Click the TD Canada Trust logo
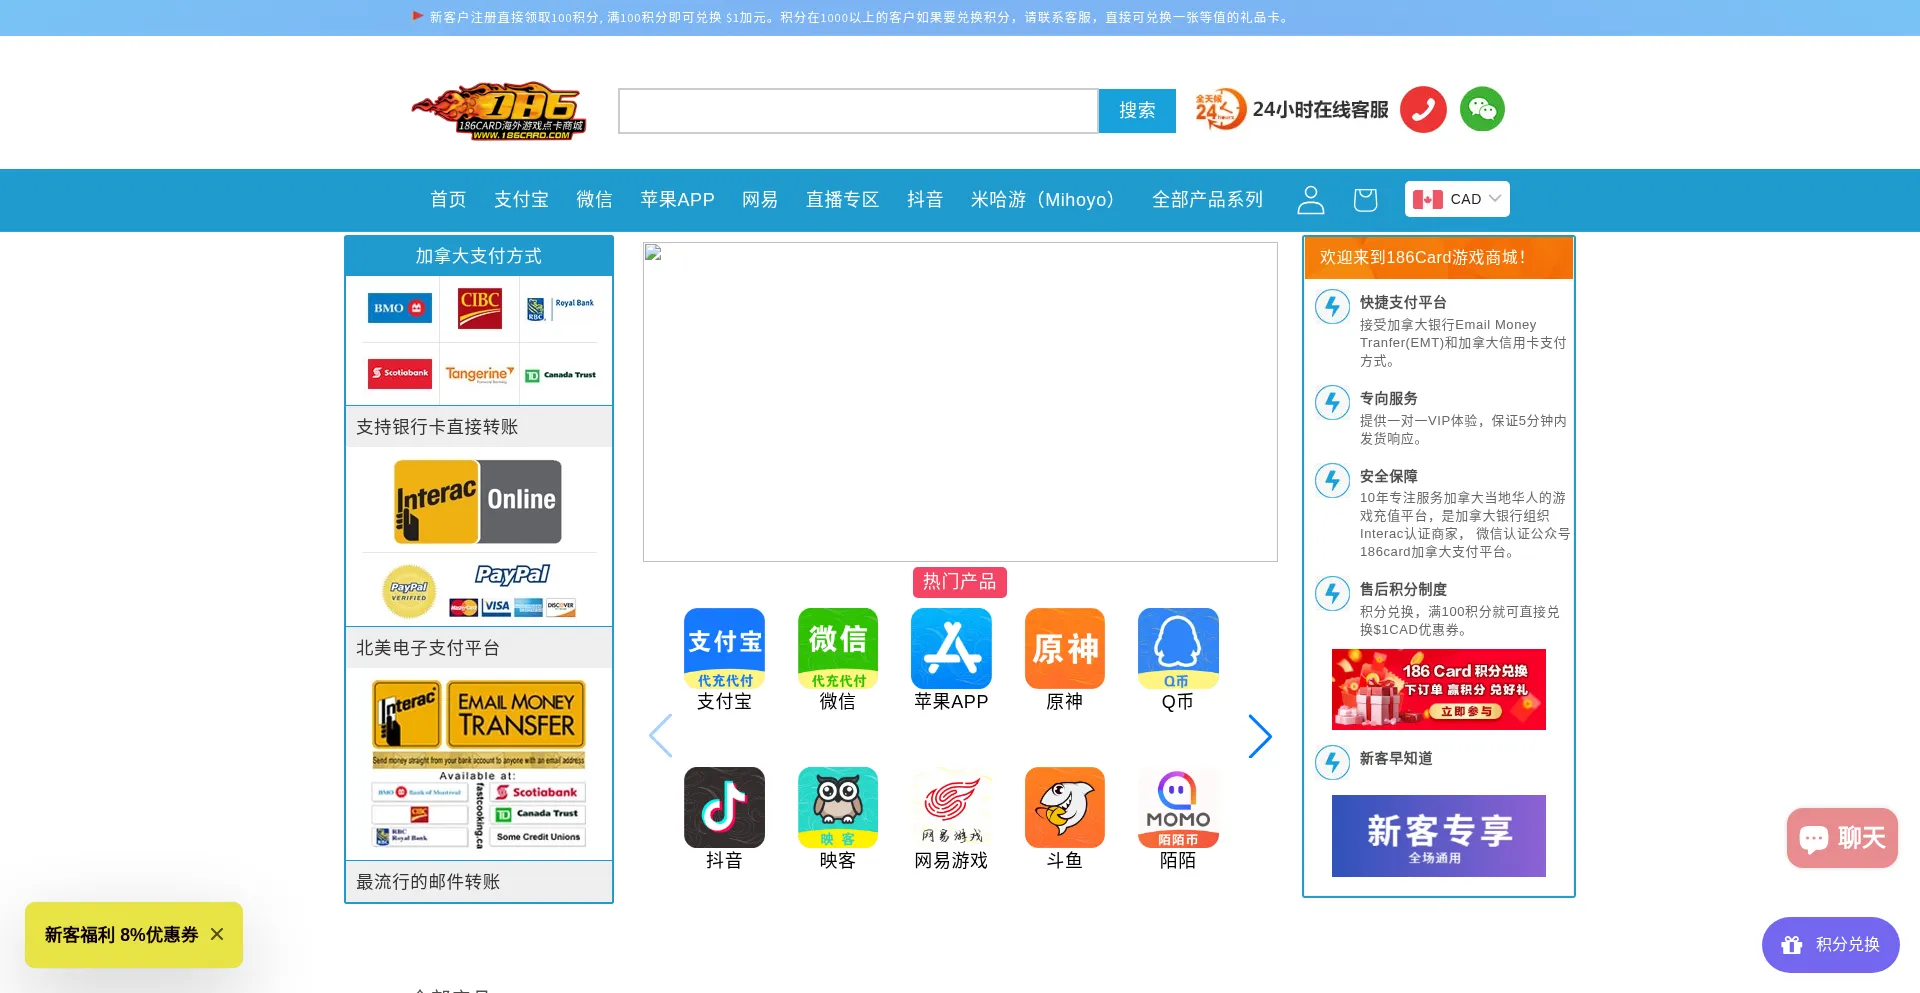1920x993 pixels. tap(560, 375)
